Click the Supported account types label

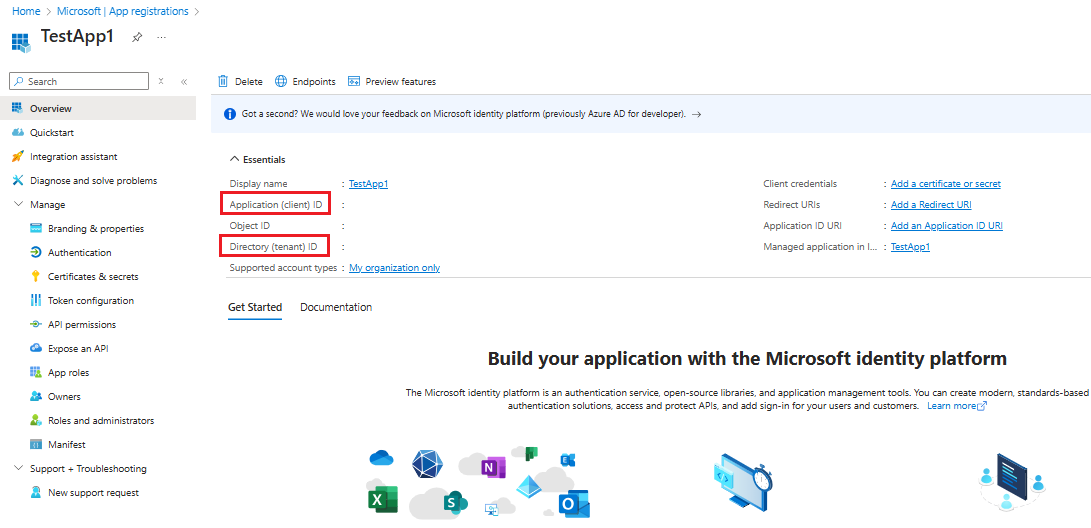click(x=283, y=268)
